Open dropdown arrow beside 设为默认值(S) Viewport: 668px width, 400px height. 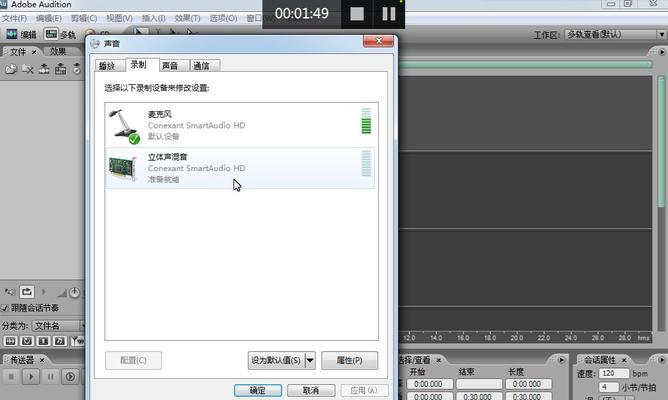(310, 360)
